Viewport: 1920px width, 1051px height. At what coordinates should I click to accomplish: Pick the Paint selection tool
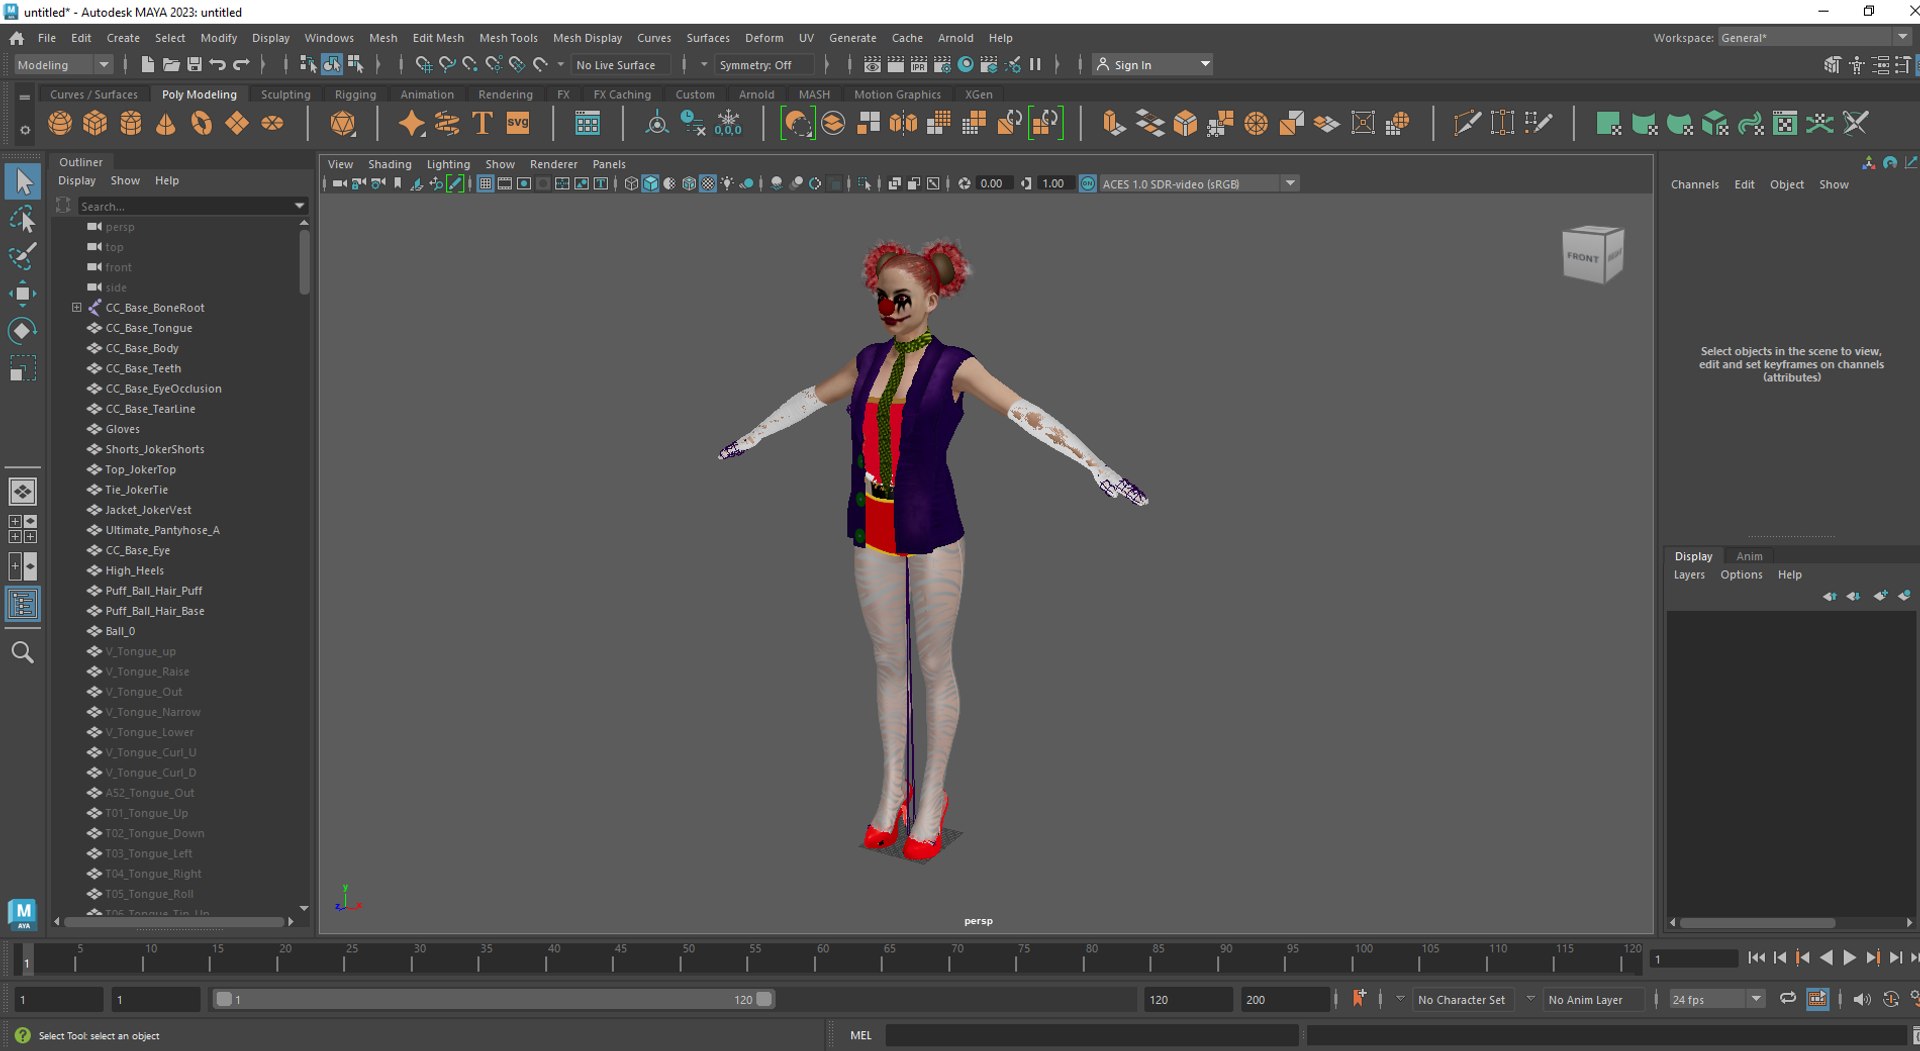22,256
